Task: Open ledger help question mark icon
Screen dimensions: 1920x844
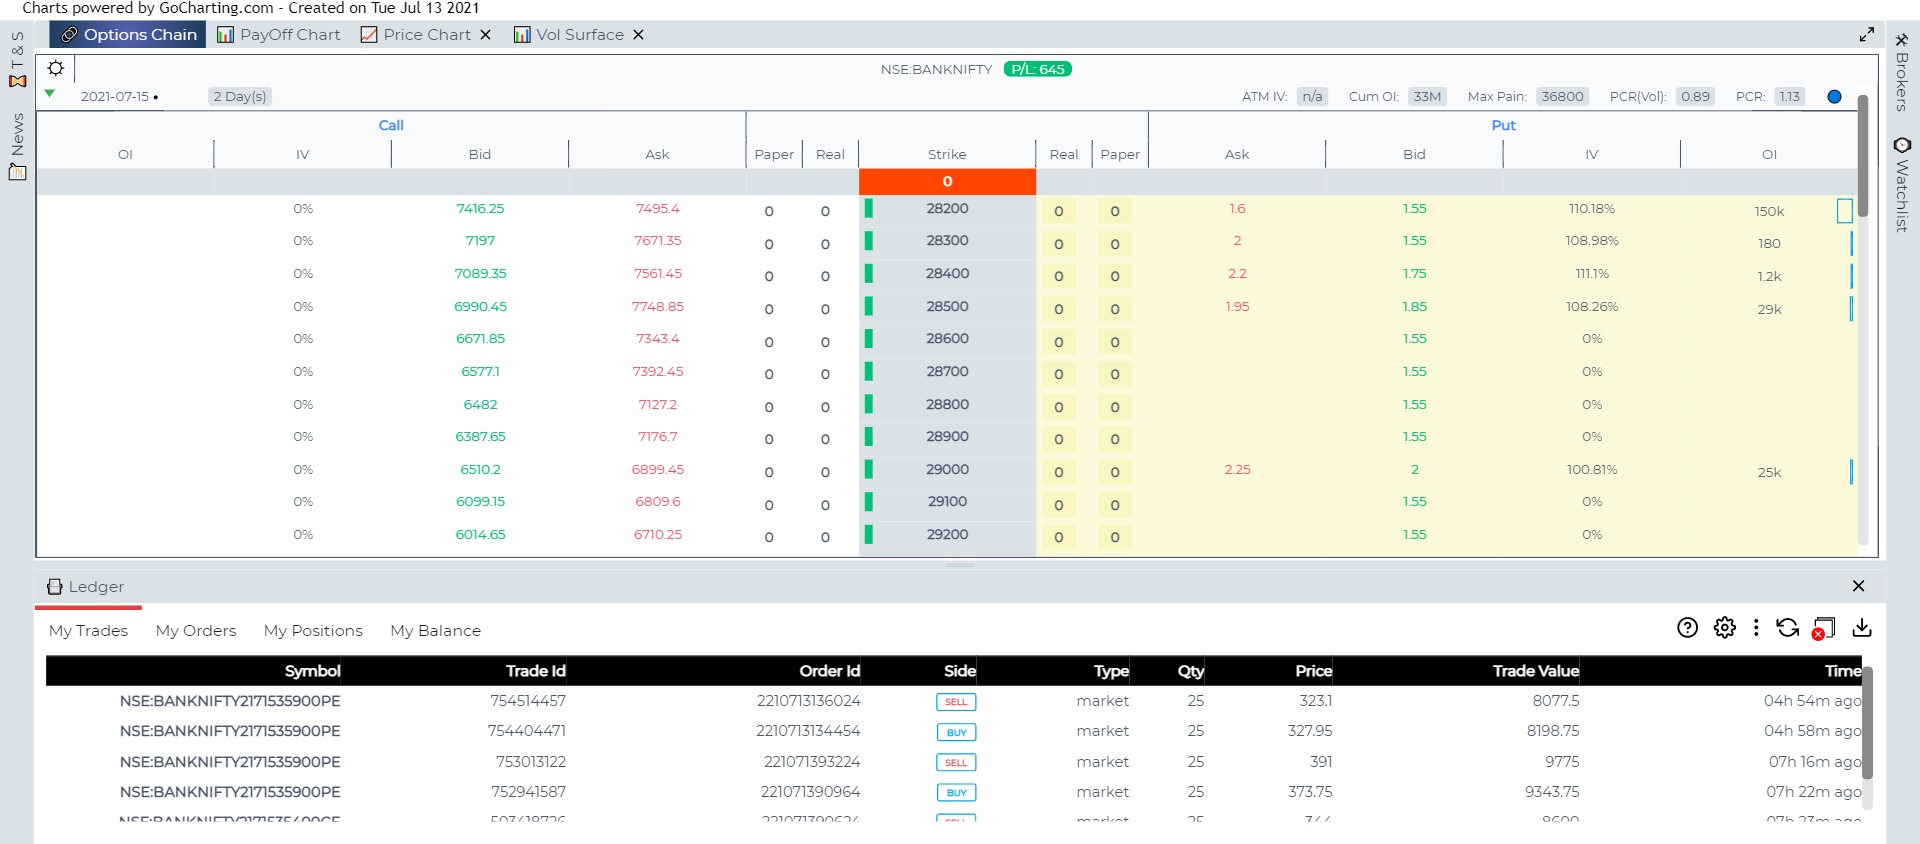Action: point(1687,628)
